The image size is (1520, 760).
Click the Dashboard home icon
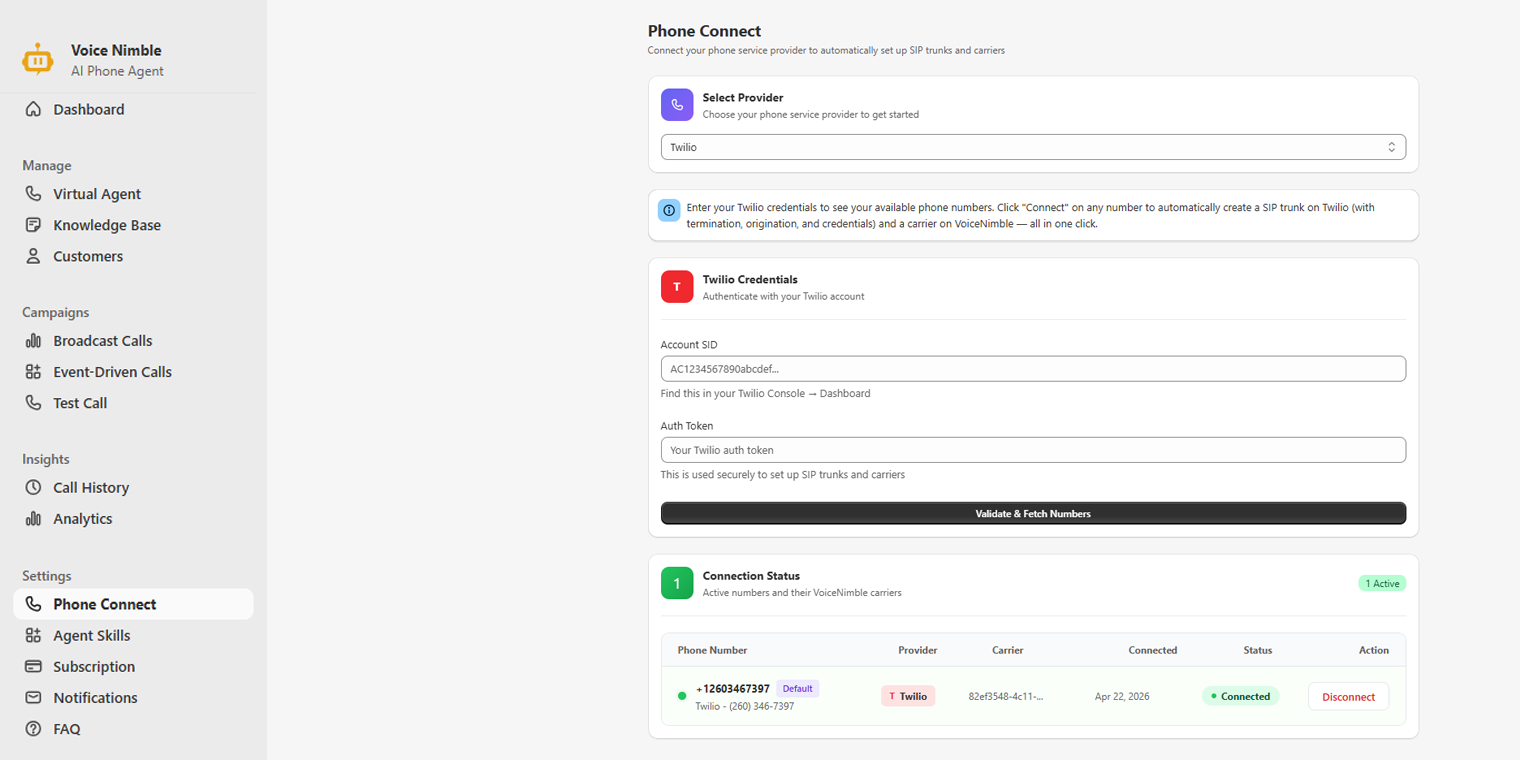click(x=33, y=109)
